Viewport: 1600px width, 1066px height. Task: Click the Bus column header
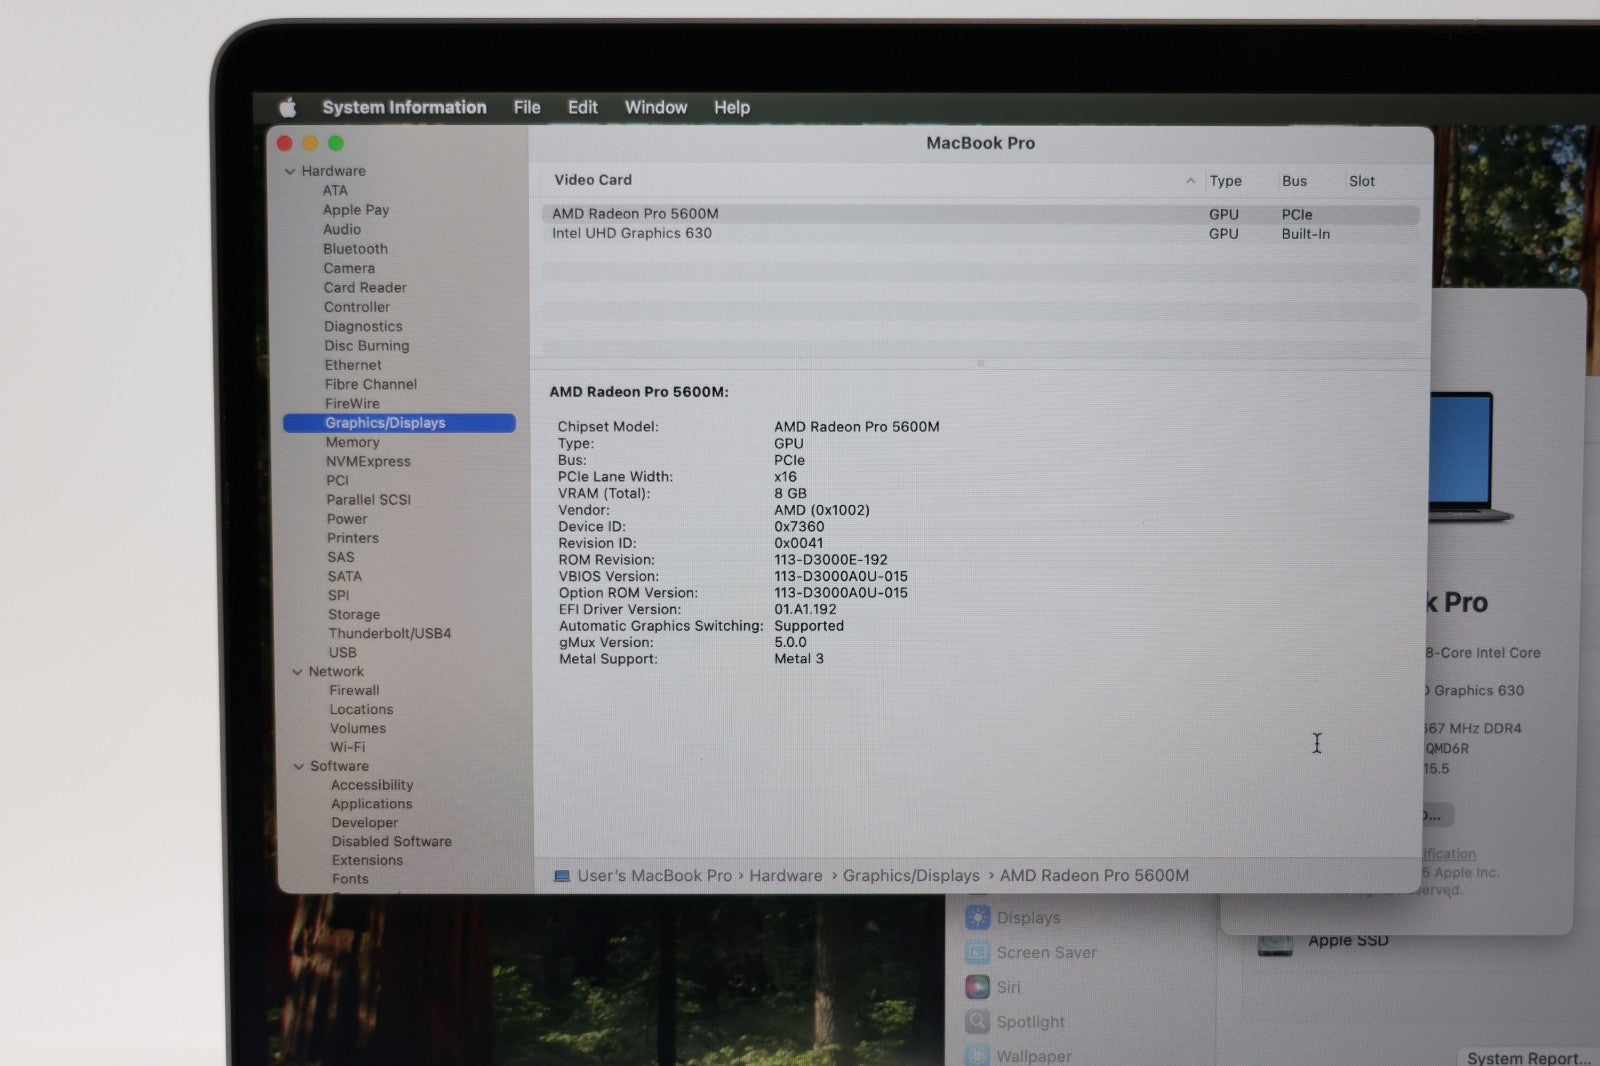point(1295,181)
